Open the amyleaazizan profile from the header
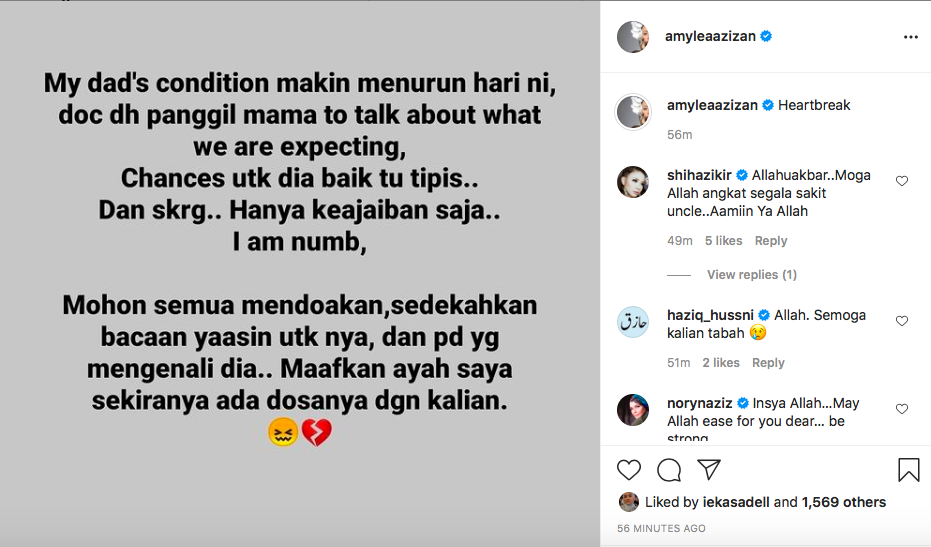 tap(710, 36)
